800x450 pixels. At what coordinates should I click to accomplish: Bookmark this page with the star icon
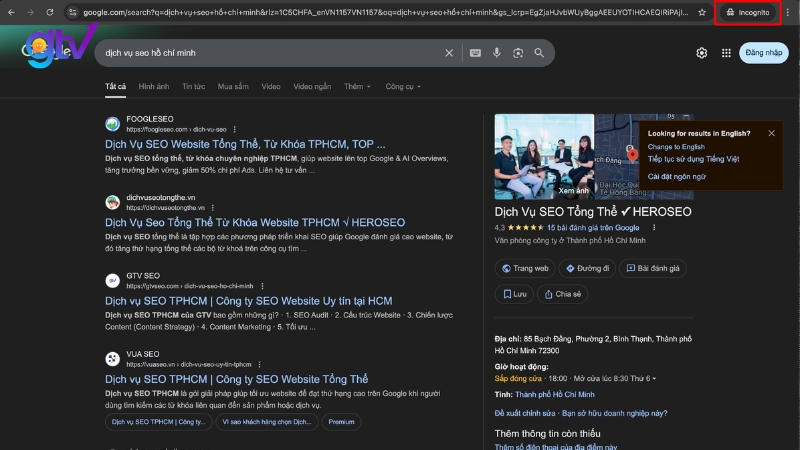tap(702, 12)
